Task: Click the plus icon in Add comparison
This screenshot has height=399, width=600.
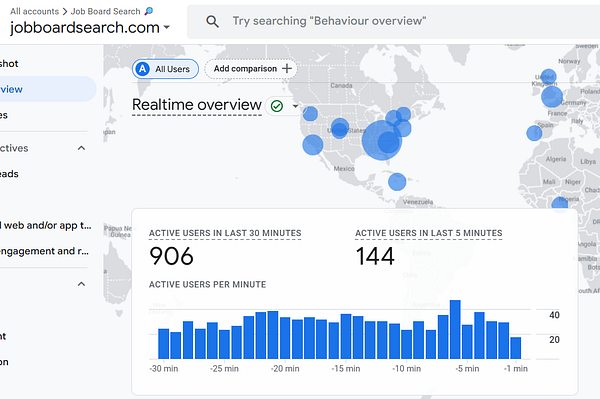Action: coord(287,68)
